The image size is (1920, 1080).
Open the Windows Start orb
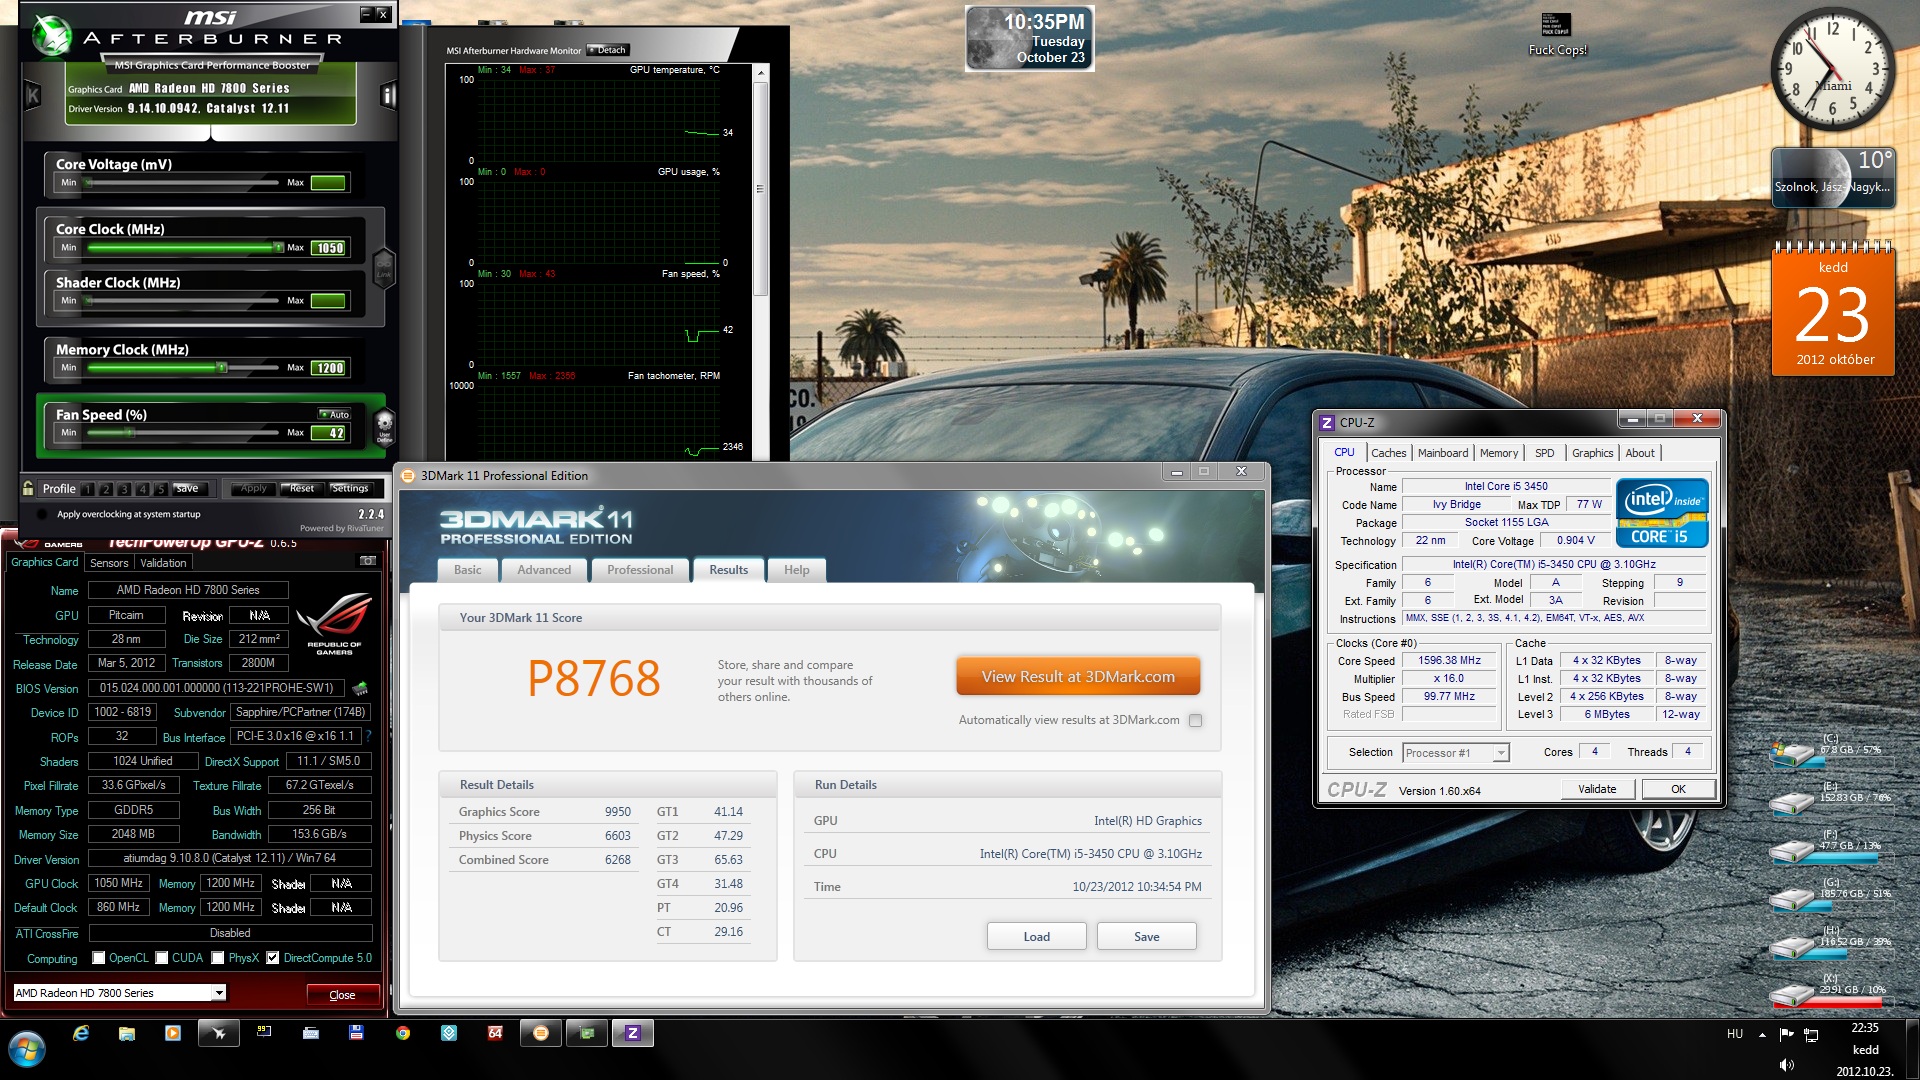(27, 1050)
